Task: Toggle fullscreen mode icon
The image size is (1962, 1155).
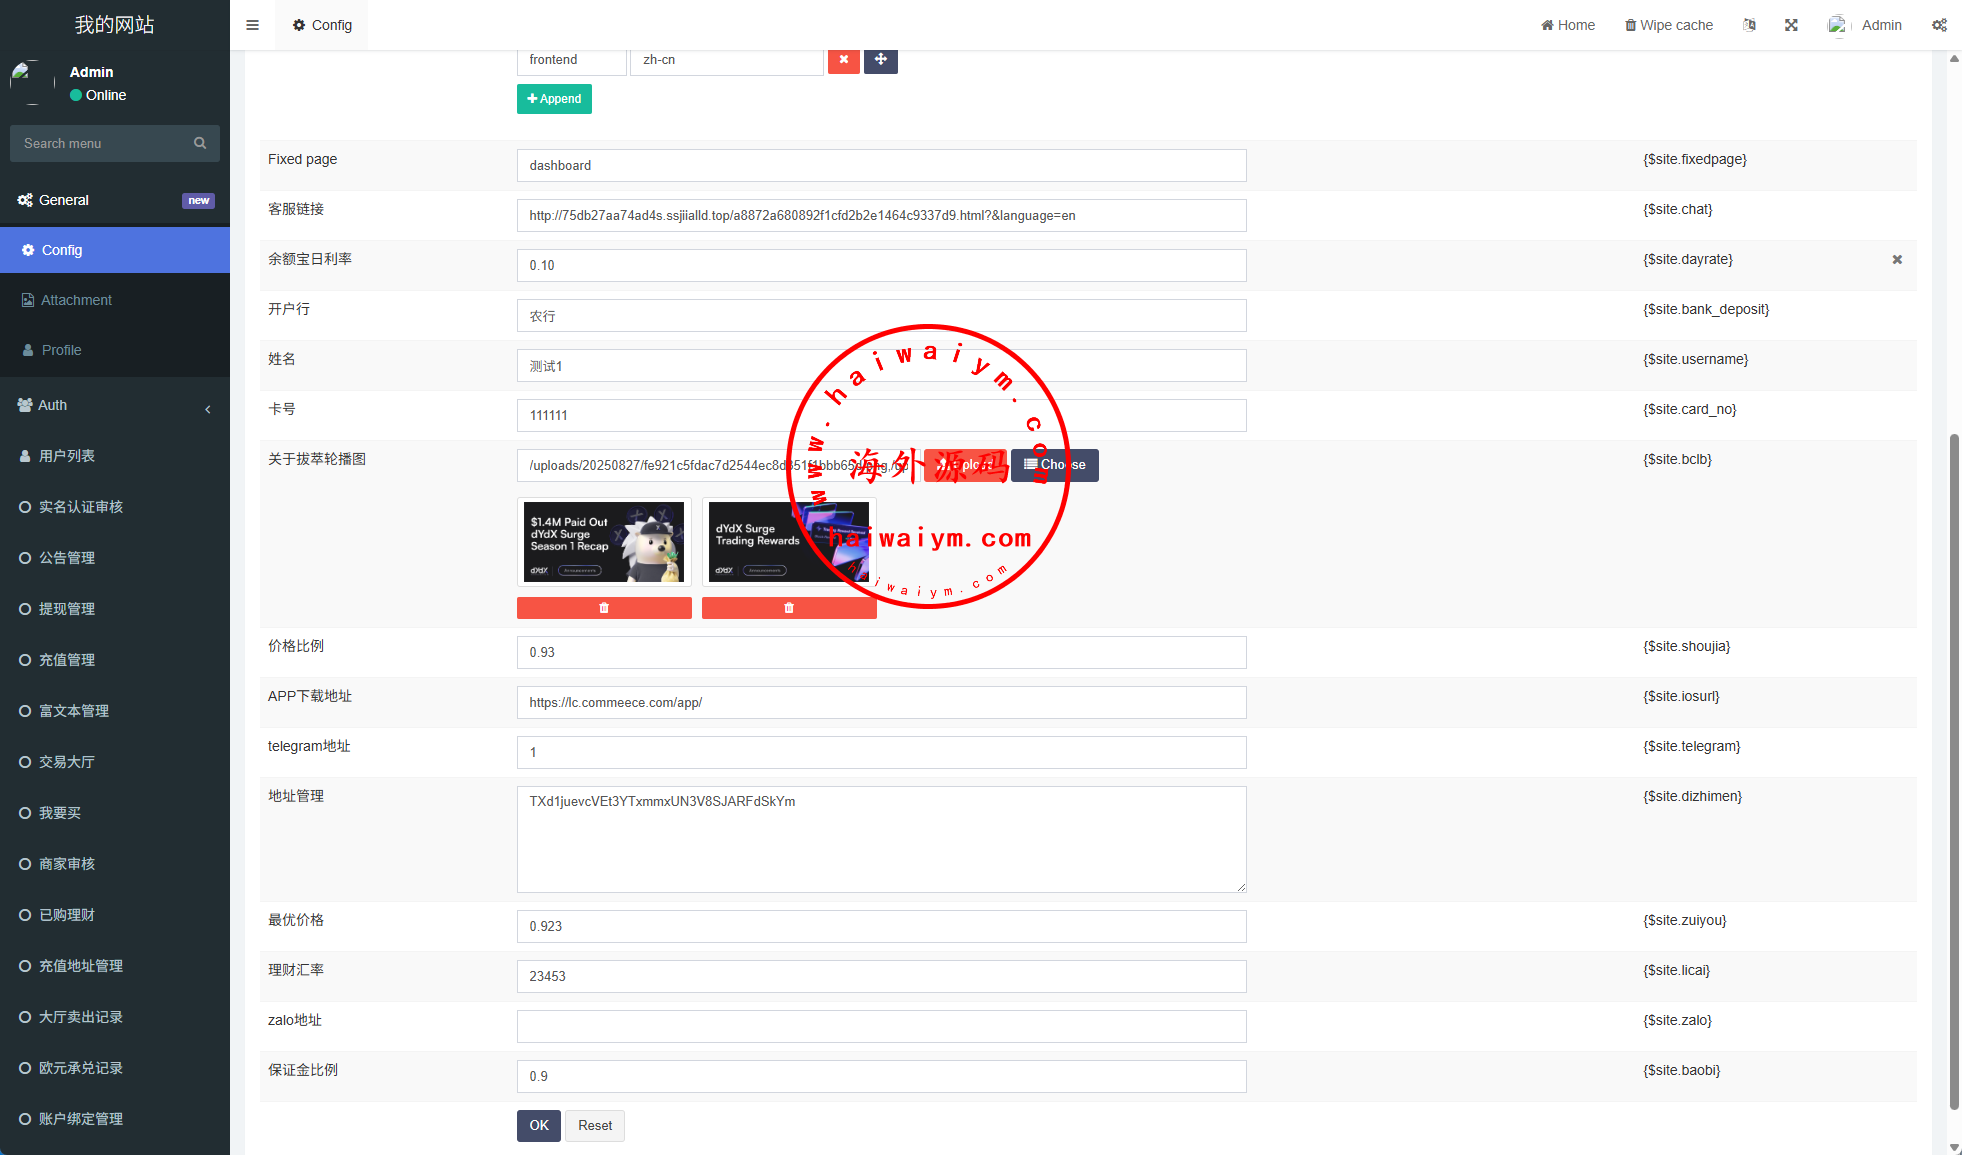Action: click(x=1791, y=25)
